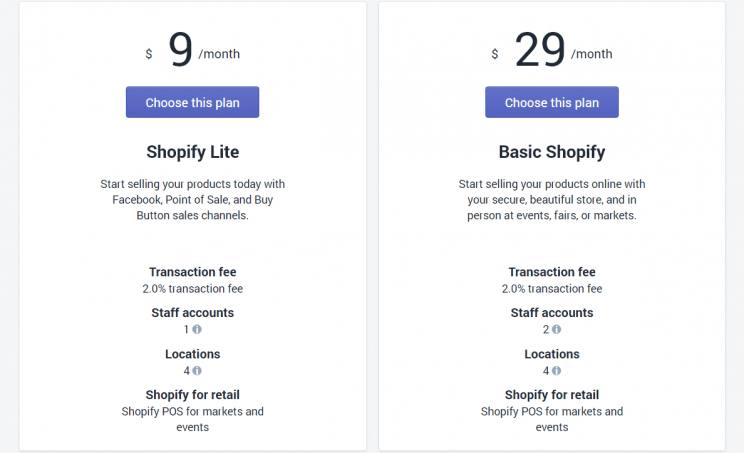This screenshot has width=744, height=453.
Task: Choose the $29 Basic Shopify plan
Action: [x=551, y=102]
